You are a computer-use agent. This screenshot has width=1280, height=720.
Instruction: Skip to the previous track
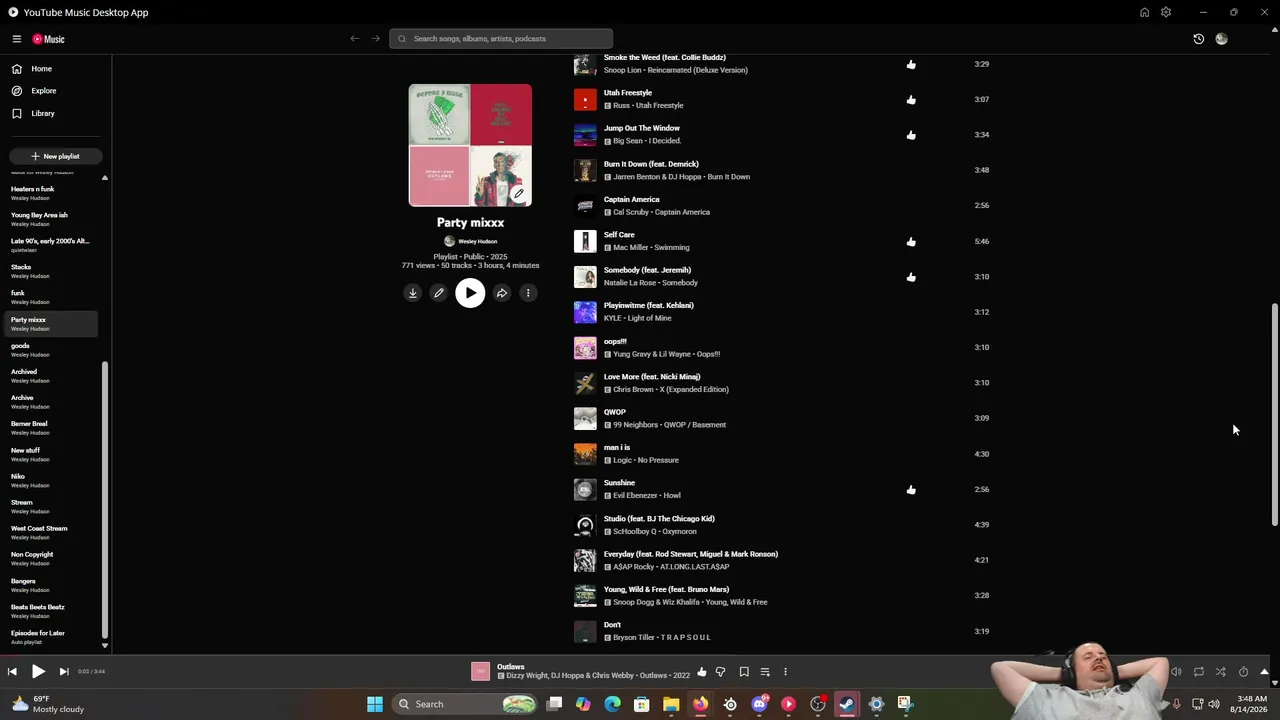click(x=12, y=672)
